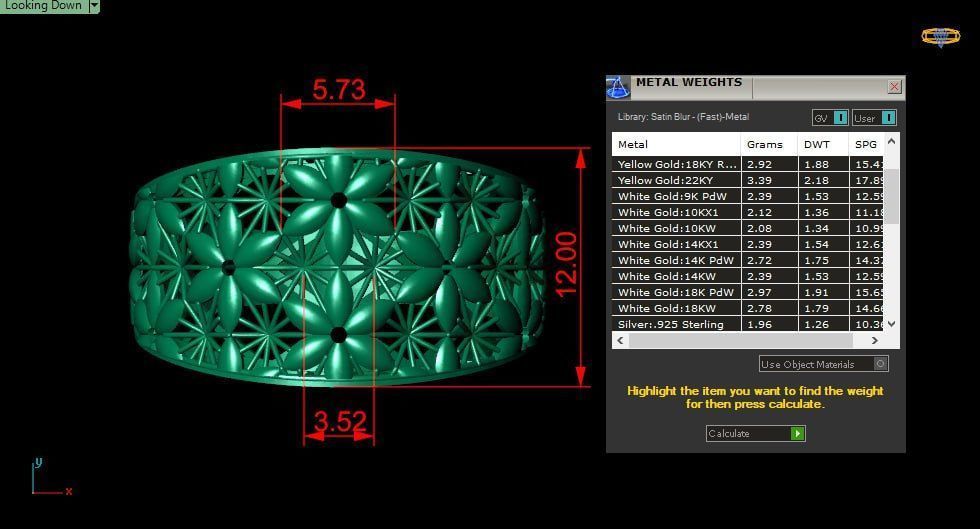Viewport: 980px width, 529px height.
Task: Select the White Gold:18K PdW row
Action: pyautogui.click(x=748, y=292)
